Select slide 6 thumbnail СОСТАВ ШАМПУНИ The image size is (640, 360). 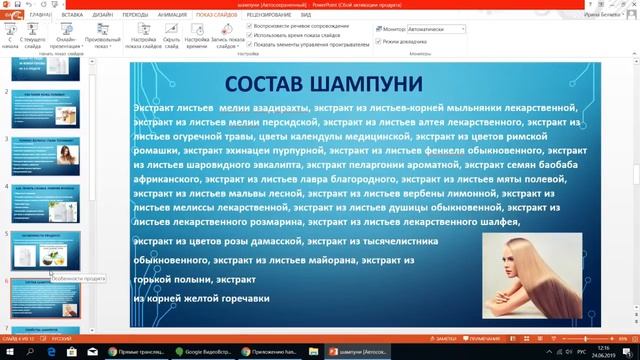point(46,298)
